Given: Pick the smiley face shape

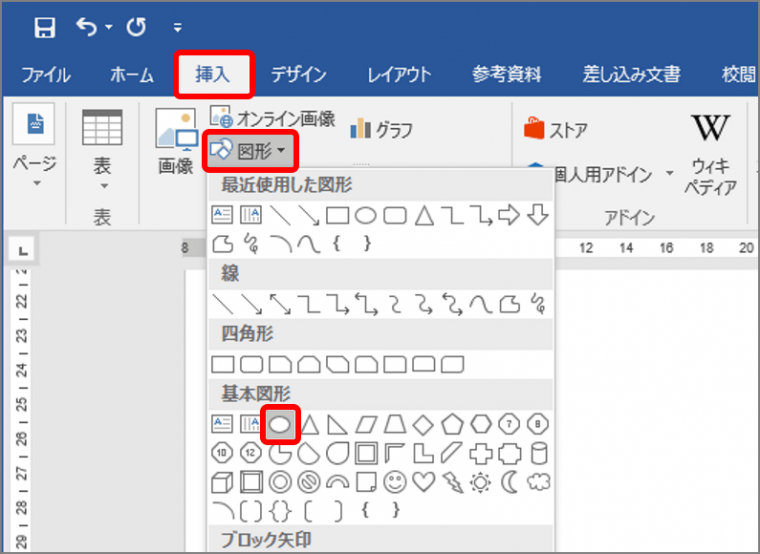Looking at the screenshot, I should (397, 482).
